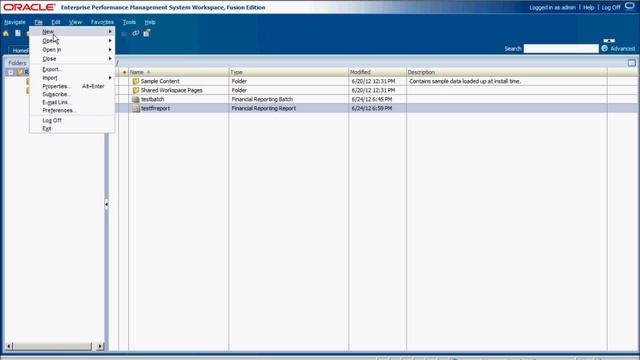Select the Sample Content row name
Viewport: 640px width, 360px height.
pyautogui.click(x=160, y=81)
